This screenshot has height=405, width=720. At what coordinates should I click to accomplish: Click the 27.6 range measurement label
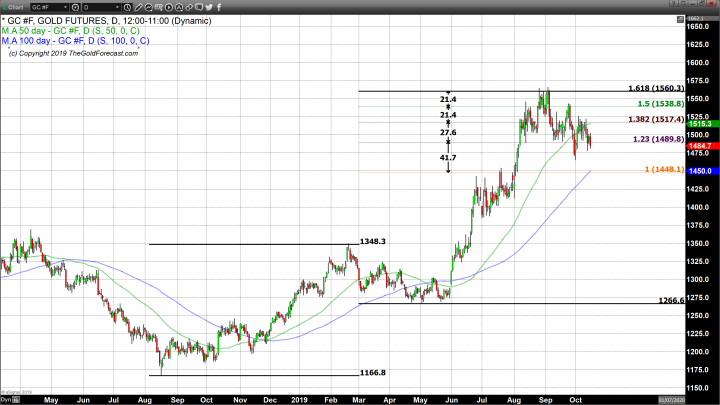coord(448,133)
